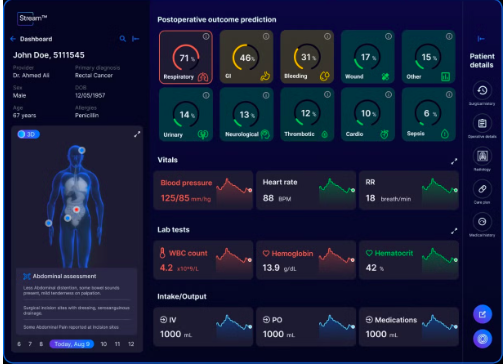Click the red marker on the abdomen
This screenshot has height=364, width=504.
click(x=76, y=210)
